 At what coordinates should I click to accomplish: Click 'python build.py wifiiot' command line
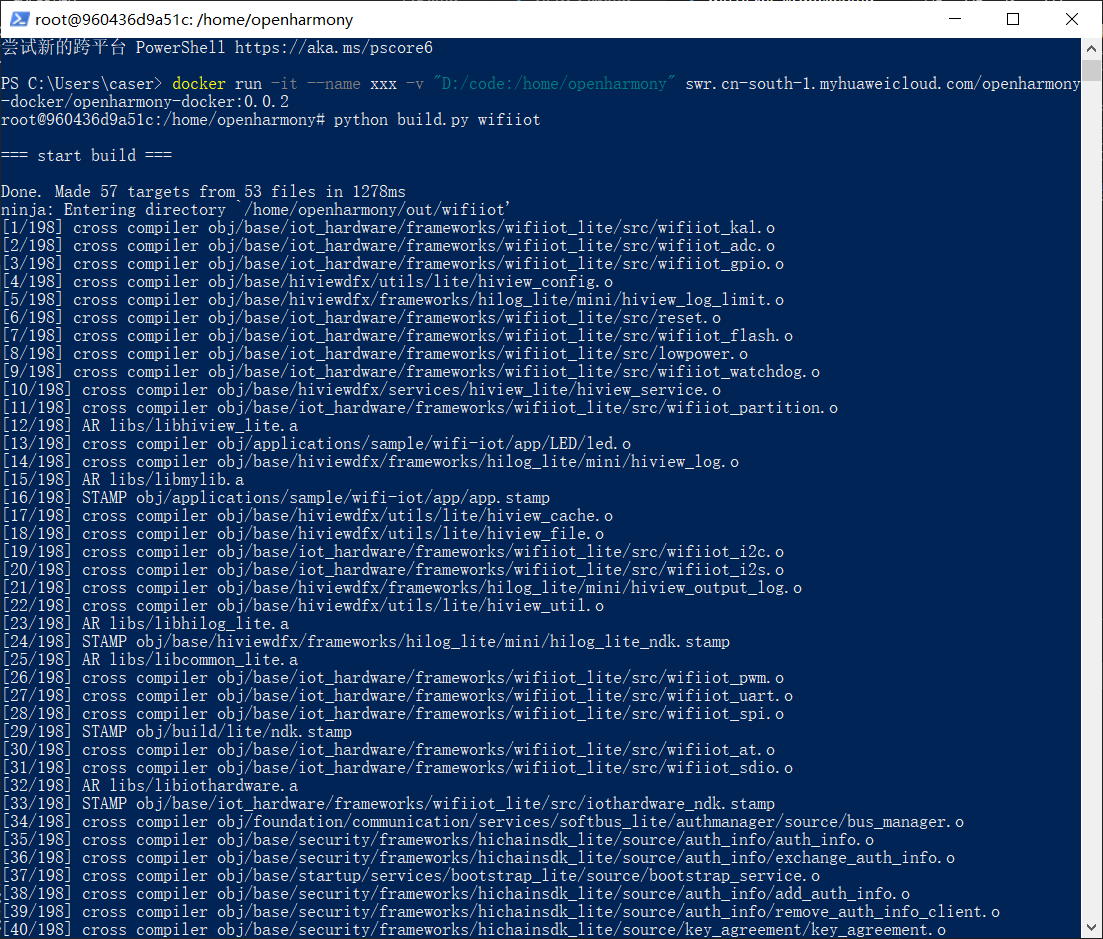pyautogui.click(x=437, y=120)
